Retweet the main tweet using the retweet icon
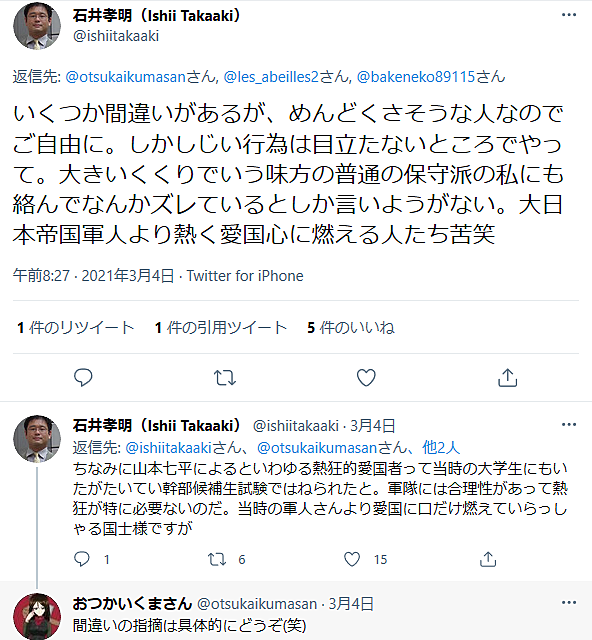Image resolution: width=592 pixels, height=640 pixels. point(225,378)
